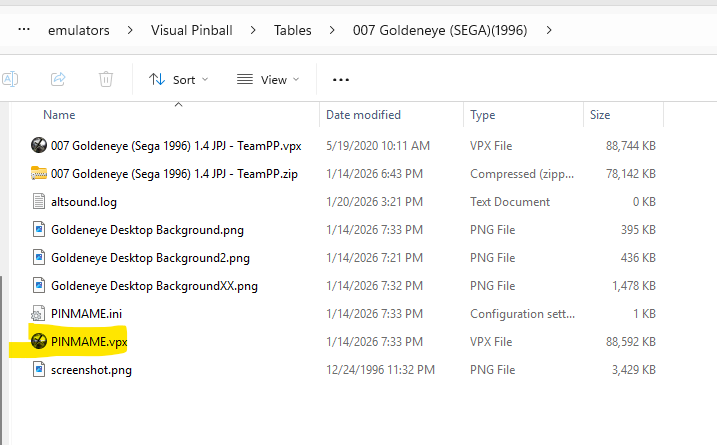717x445 pixels.
Task: Click the image icon of screenshot.png
Action: [x=39, y=369]
